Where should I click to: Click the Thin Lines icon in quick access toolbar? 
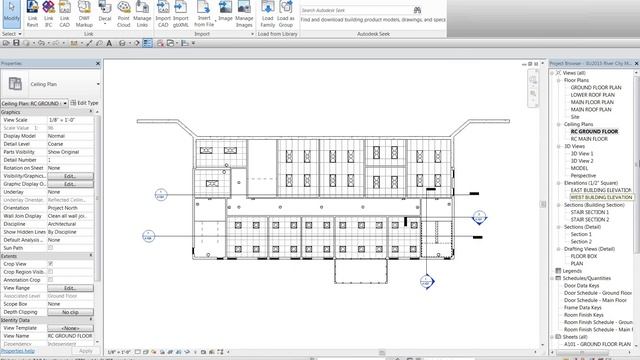click(x=148, y=43)
